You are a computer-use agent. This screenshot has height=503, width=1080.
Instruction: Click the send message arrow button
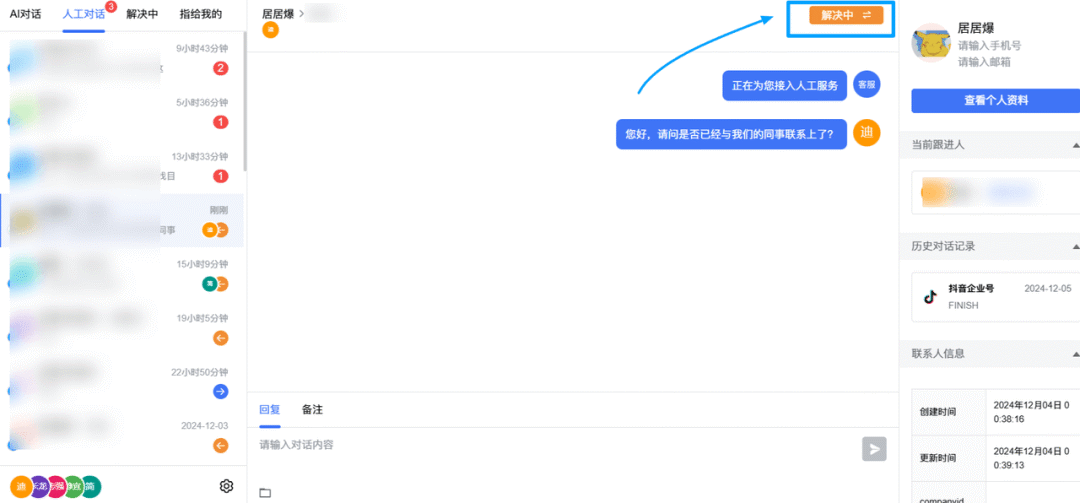(874, 449)
